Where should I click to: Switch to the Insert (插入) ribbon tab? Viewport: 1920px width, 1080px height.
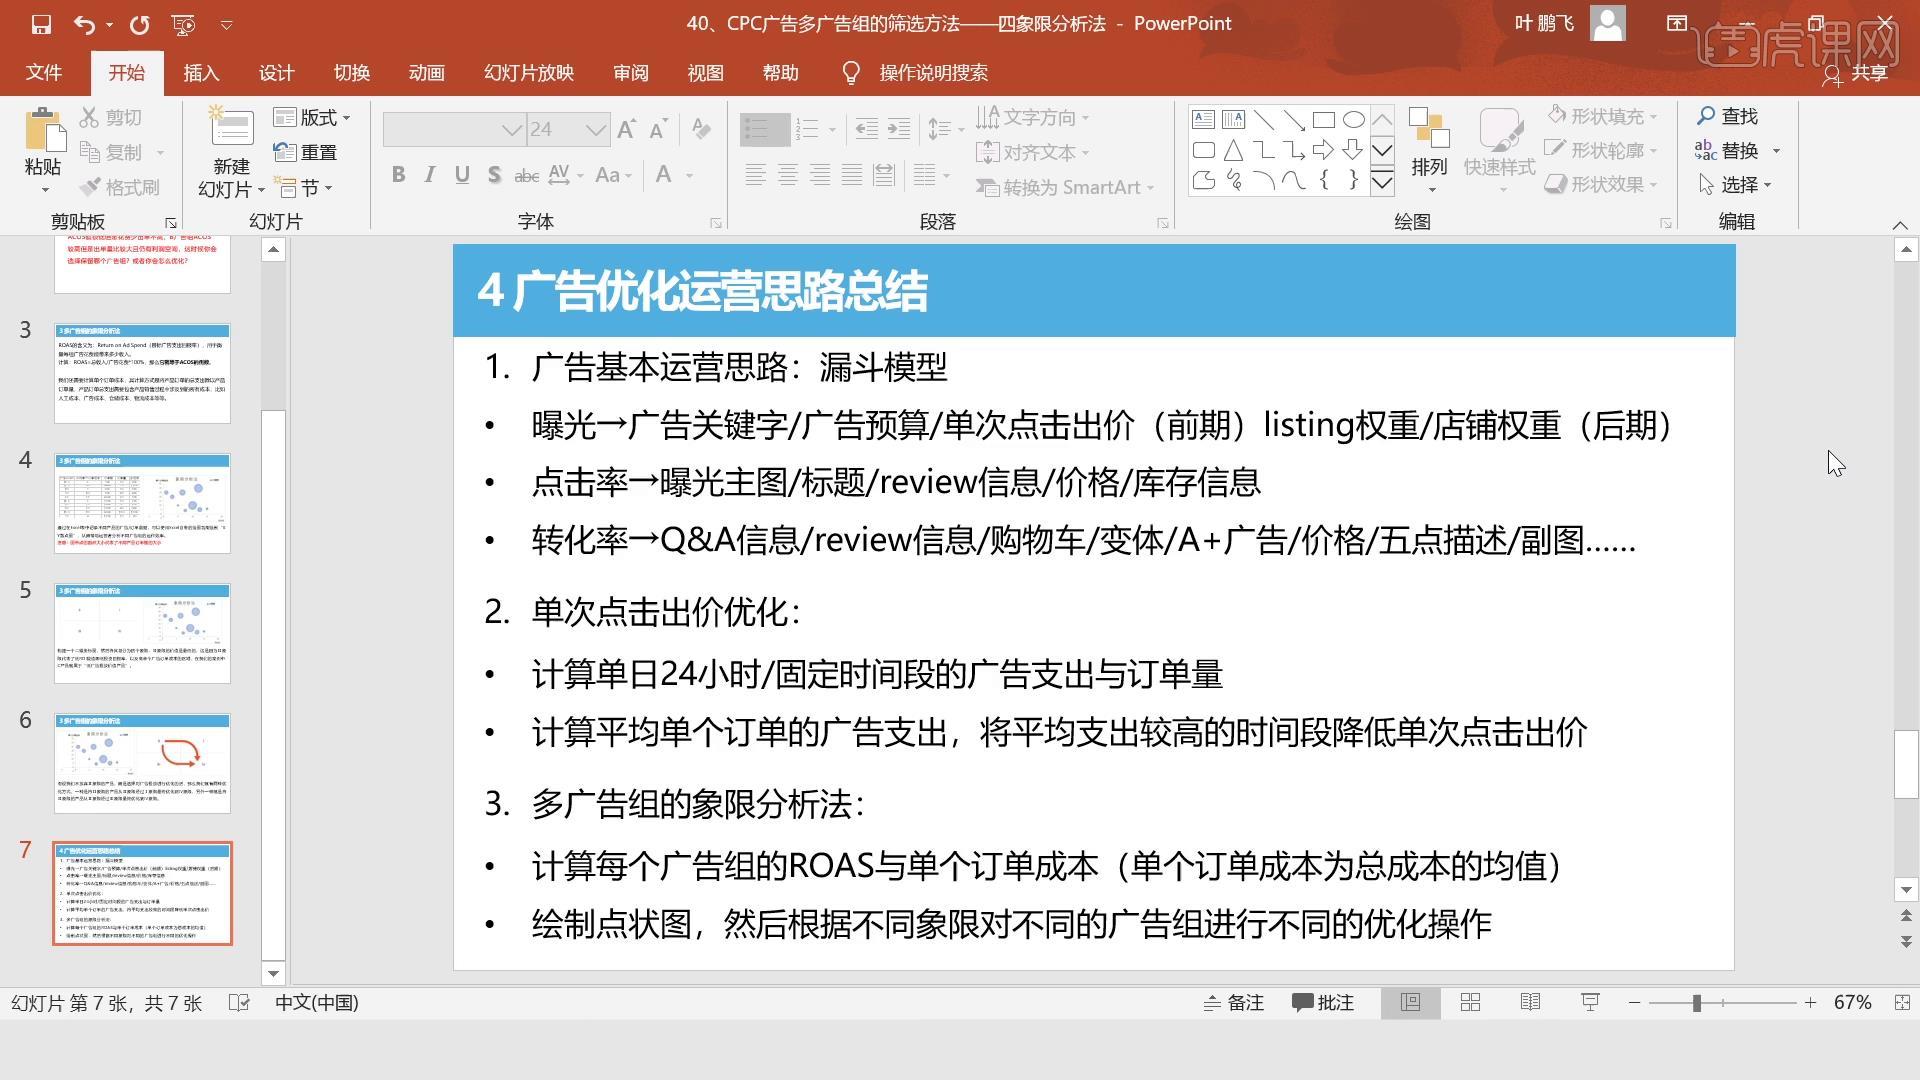[201, 73]
